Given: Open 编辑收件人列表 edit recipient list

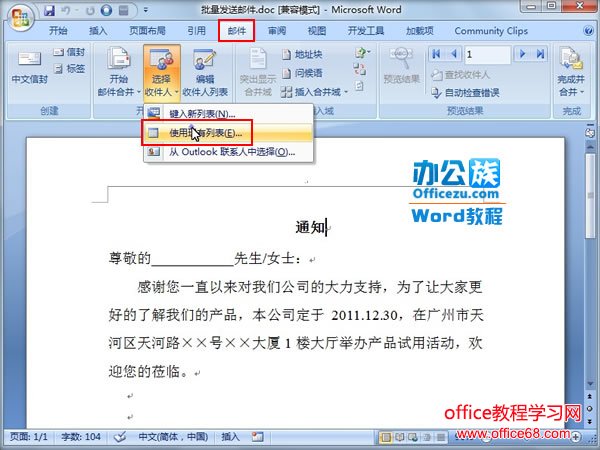Looking at the screenshot, I should 205,72.
